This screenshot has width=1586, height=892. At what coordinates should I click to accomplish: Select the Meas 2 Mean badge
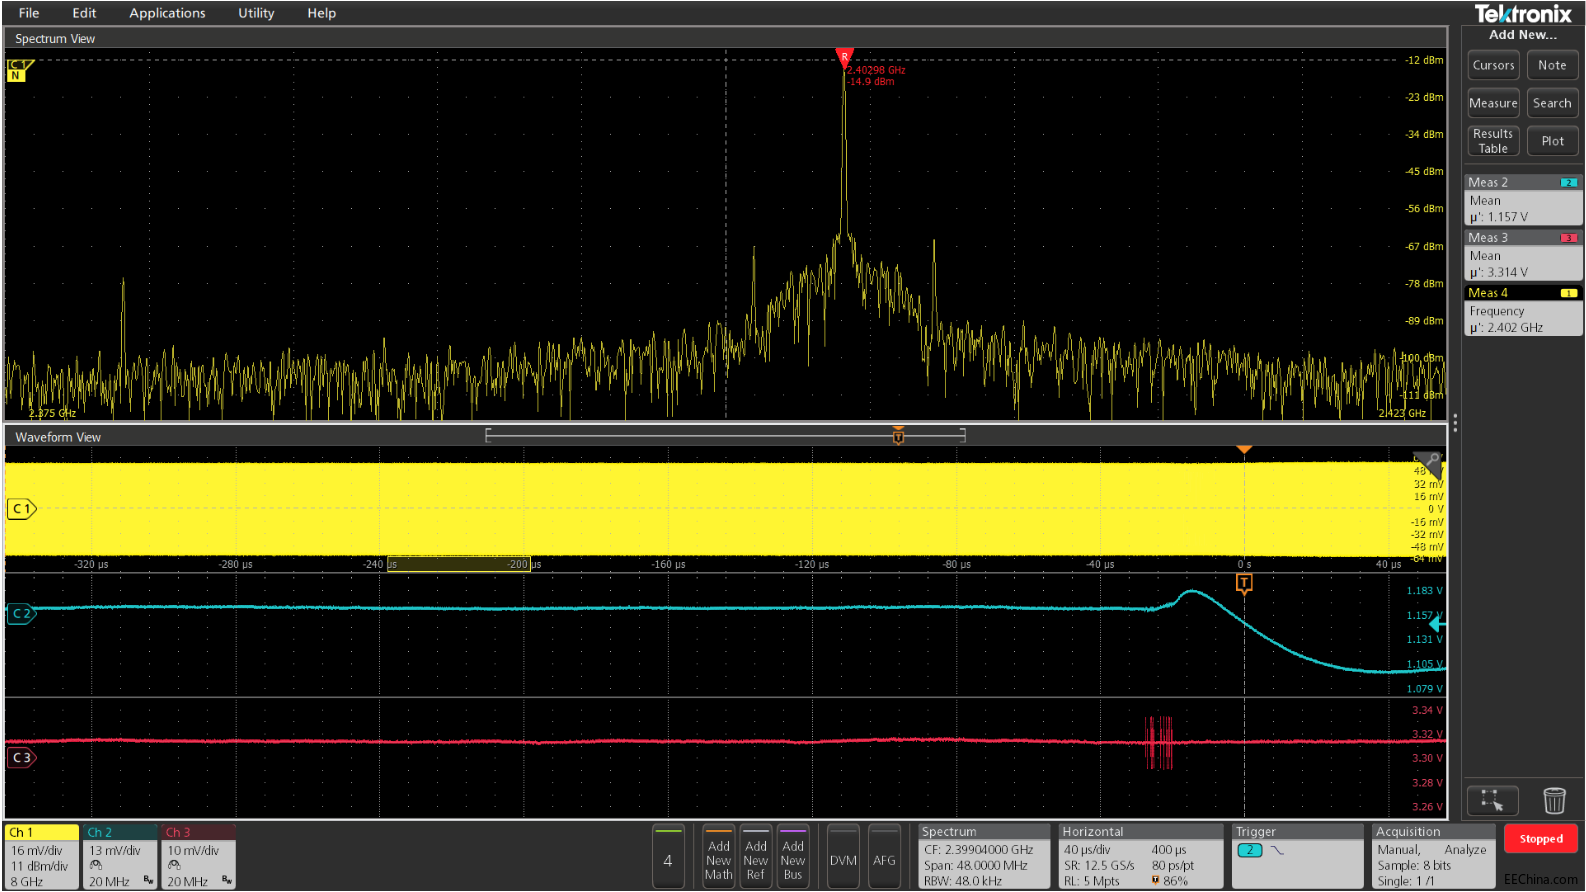click(1523, 200)
